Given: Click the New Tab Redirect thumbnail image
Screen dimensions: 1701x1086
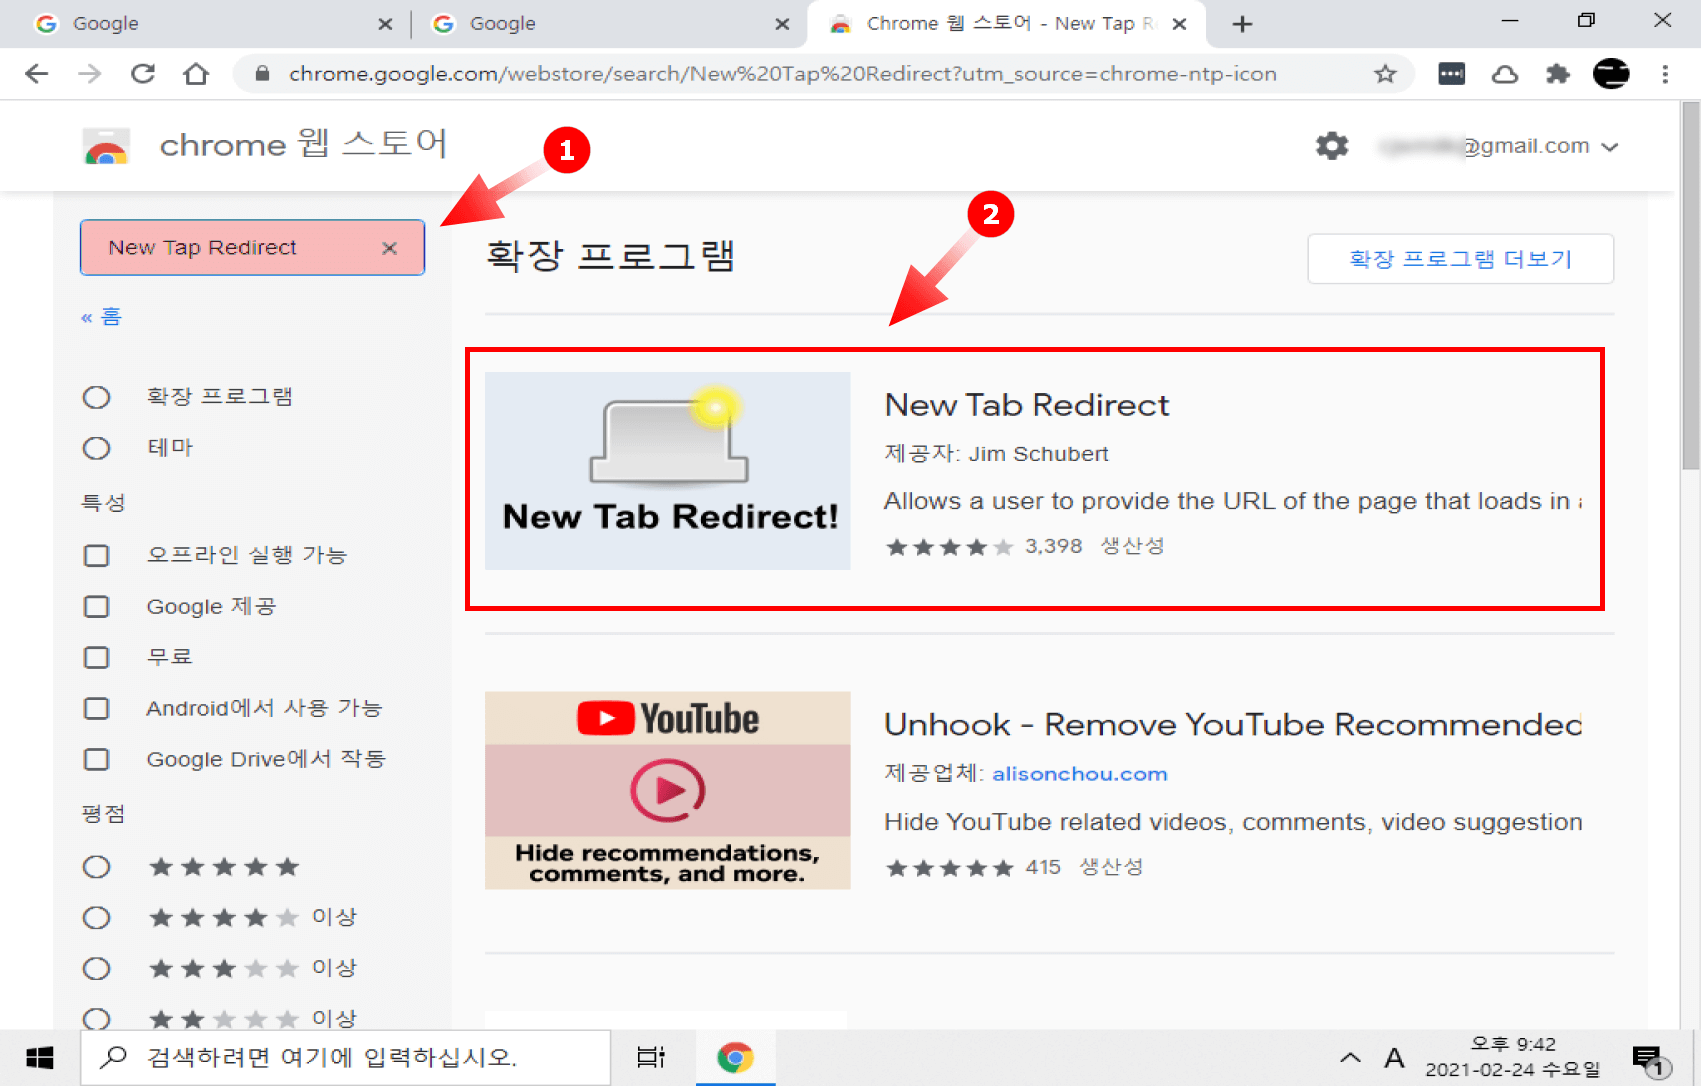Looking at the screenshot, I should click(x=668, y=471).
